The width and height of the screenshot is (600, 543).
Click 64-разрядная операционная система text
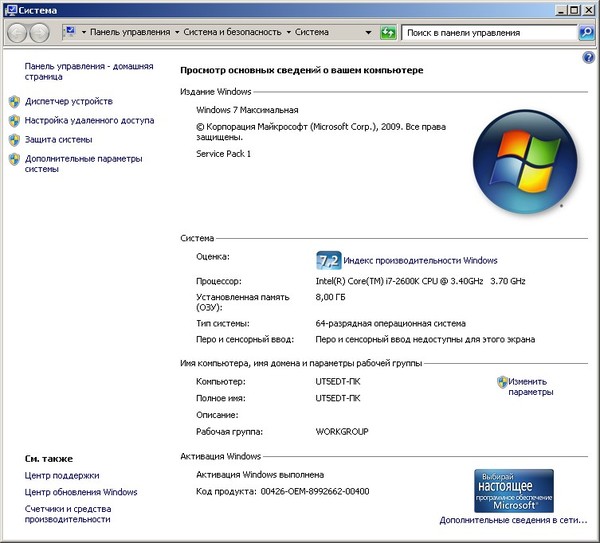click(x=390, y=324)
